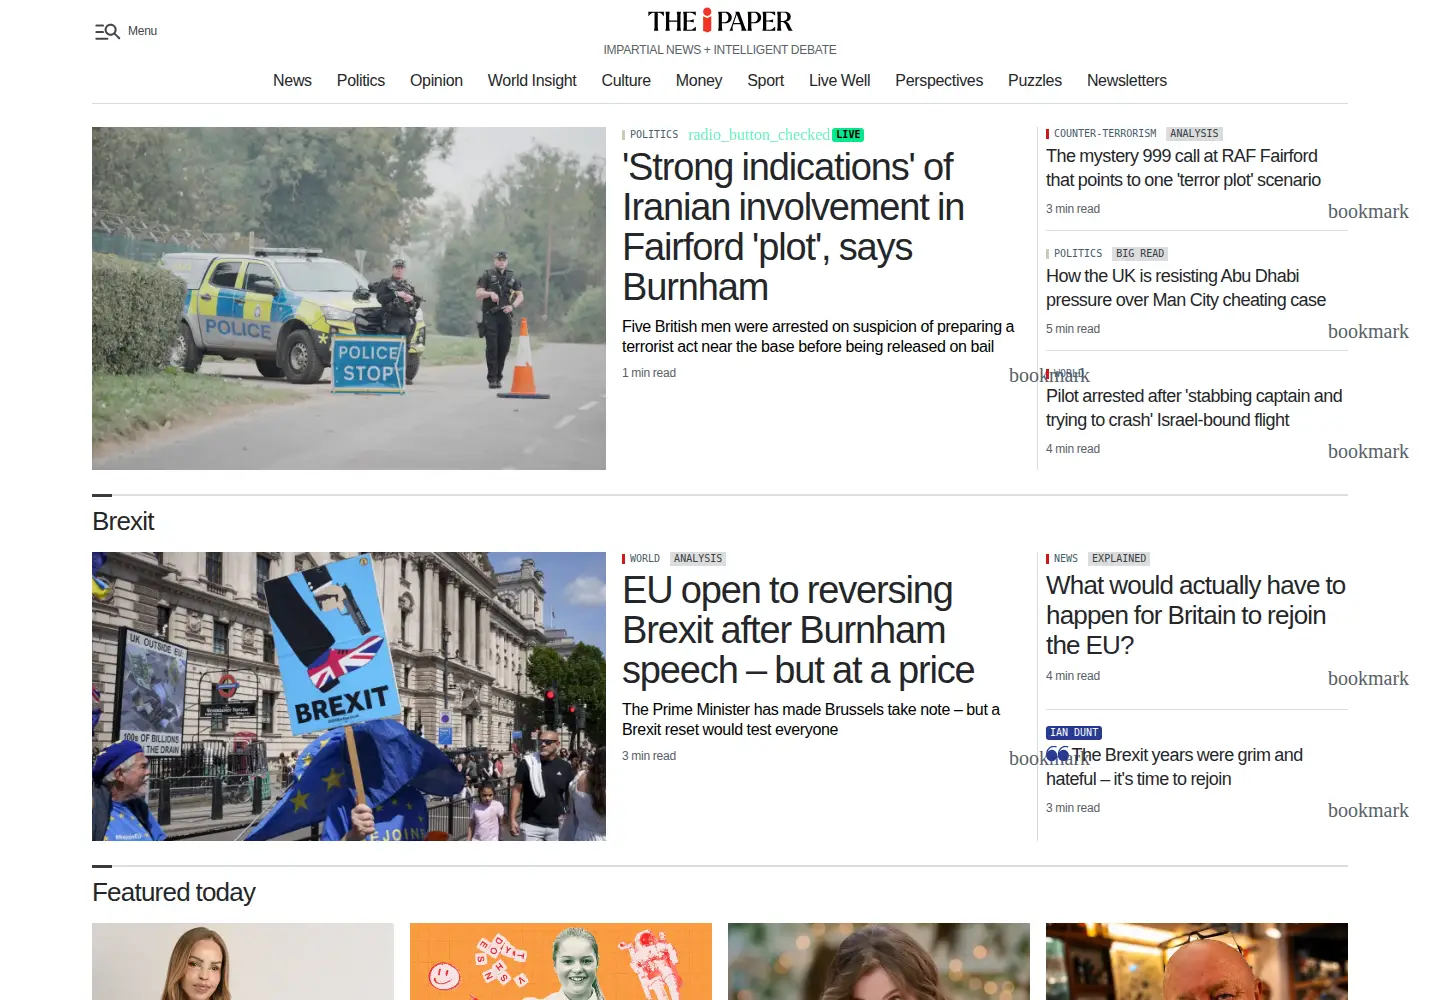Bookmark the RAF Fairford 999 call story
This screenshot has height=1000, width=1440.
[1368, 211]
